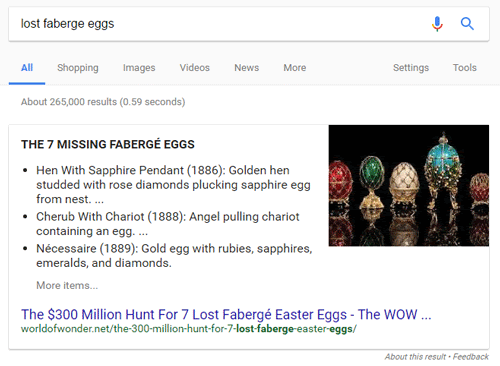500x366 pixels.
Task: Switch to the Shopping tab
Action: point(78,68)
